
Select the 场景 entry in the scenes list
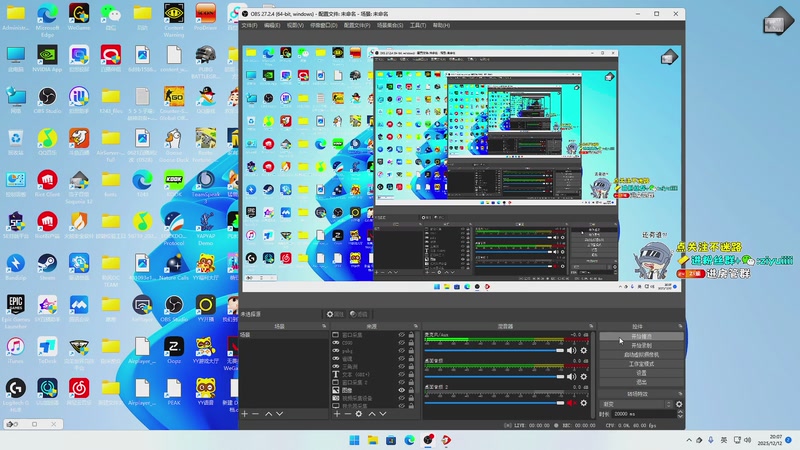(284, 335)
